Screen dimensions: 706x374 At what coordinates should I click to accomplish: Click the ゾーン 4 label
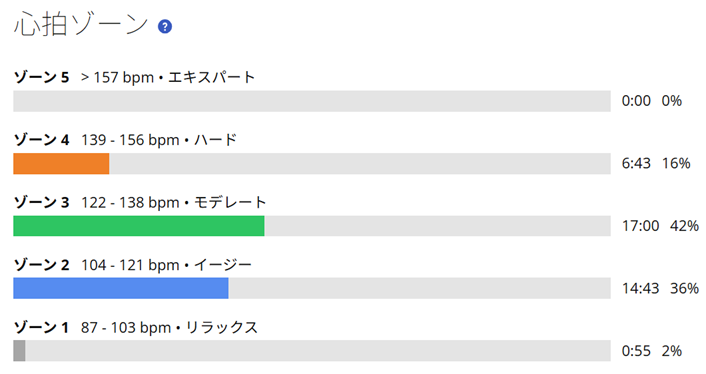(x=41, y=140)
